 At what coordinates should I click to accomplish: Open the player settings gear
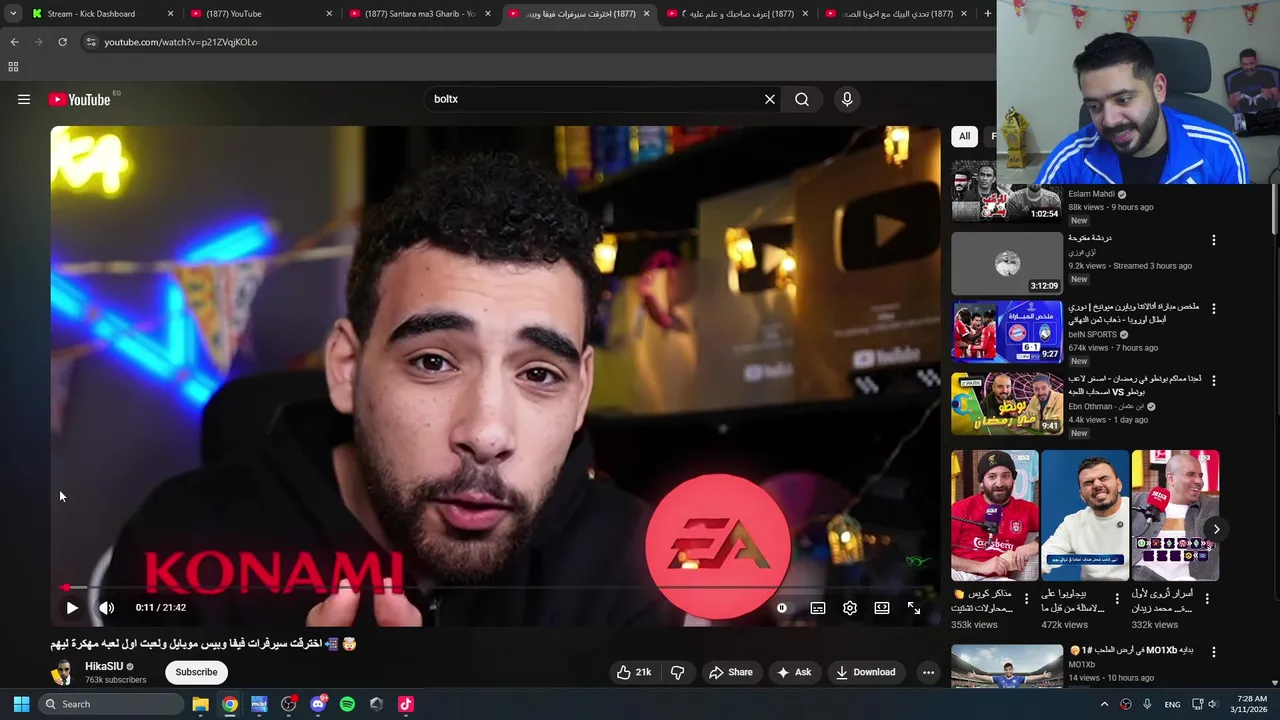click(850, 607)
